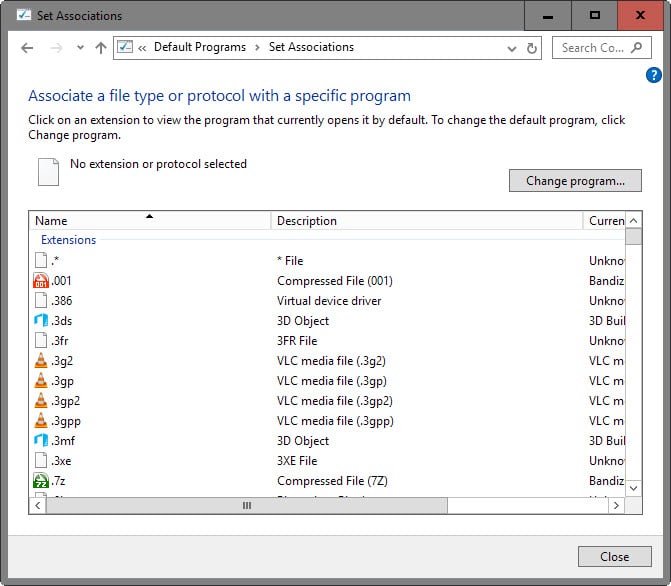Click the Bandizip icon for .001 extension
This screenshot has height=586, width=671.
tap(41, 281)
